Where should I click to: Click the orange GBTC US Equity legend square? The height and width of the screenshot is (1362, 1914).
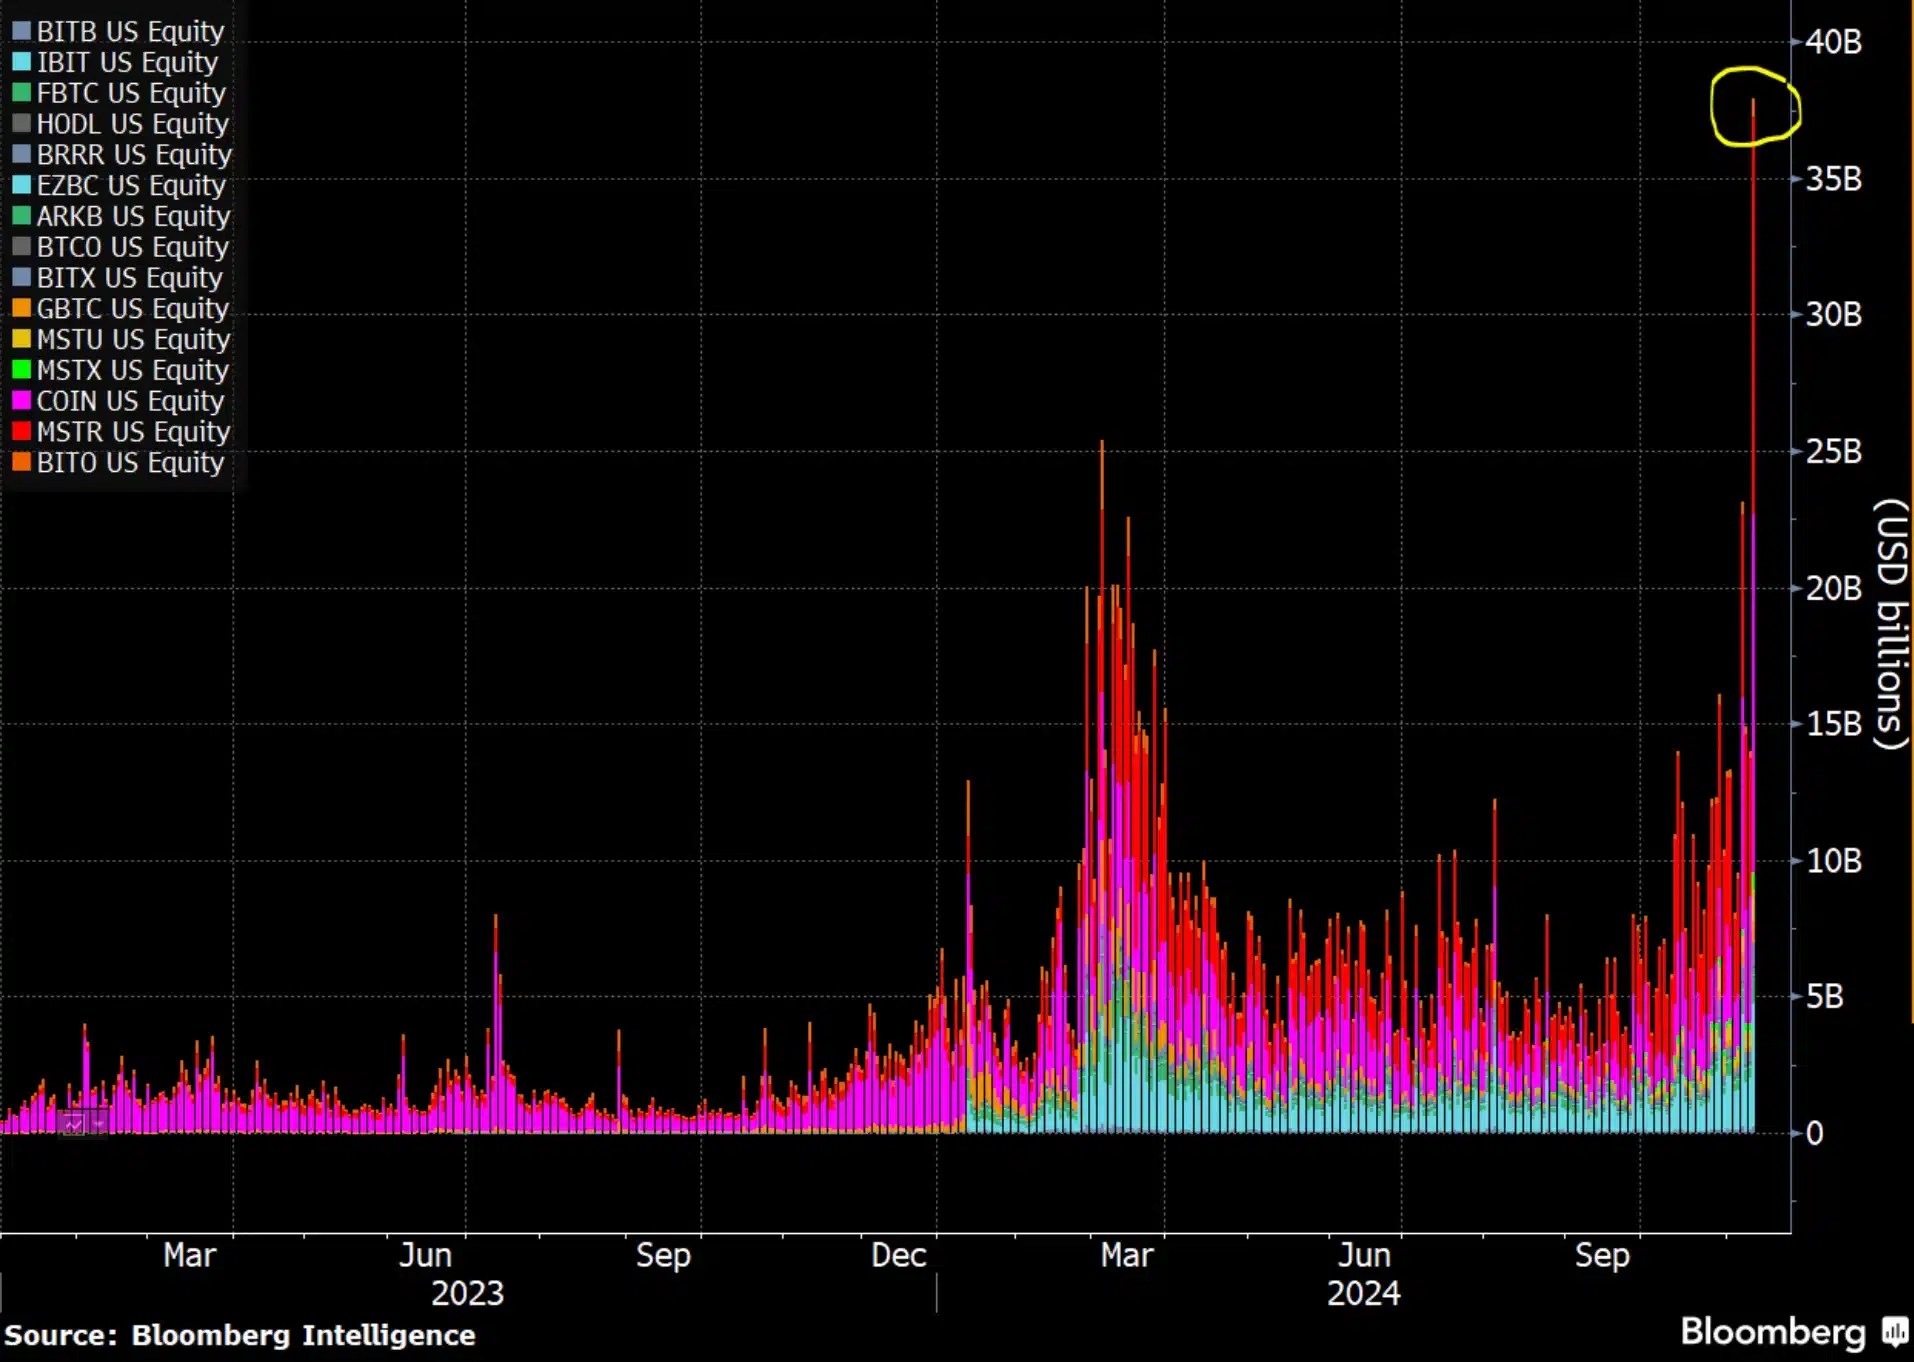[x=21, y=309]
